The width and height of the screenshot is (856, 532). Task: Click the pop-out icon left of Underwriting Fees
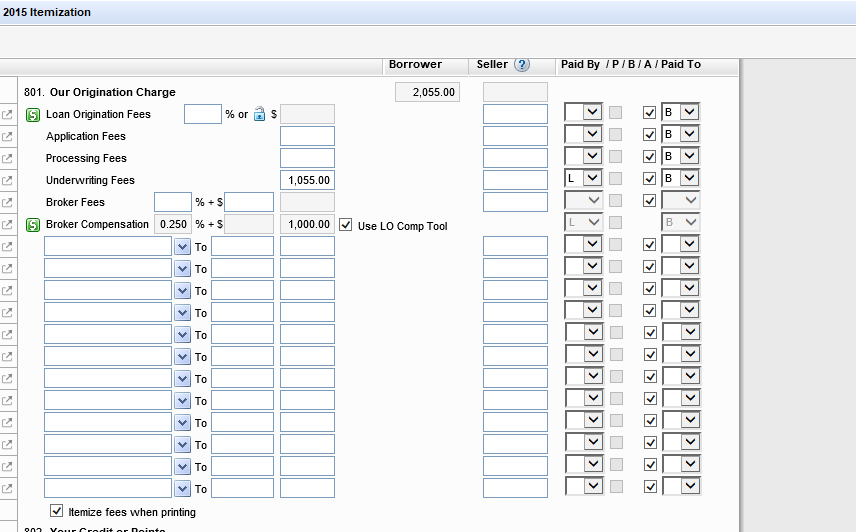pyautogui.click(x=8, y=180)
